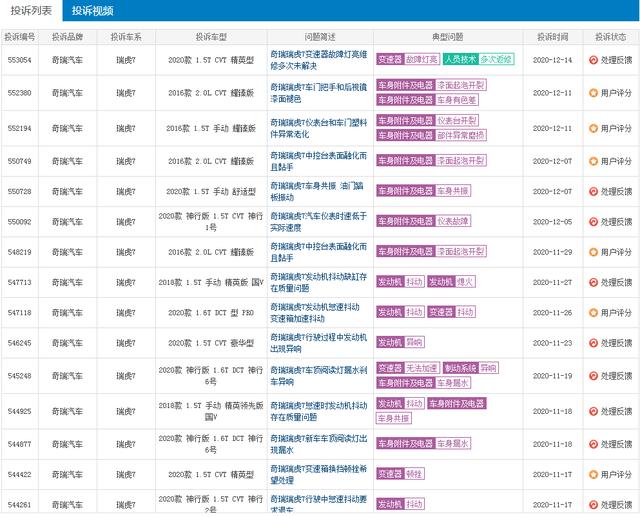Click the 发动机 熄火 problem tag
Image resolution: width=640 pixels, height=517 pixels.
[451, 282]
